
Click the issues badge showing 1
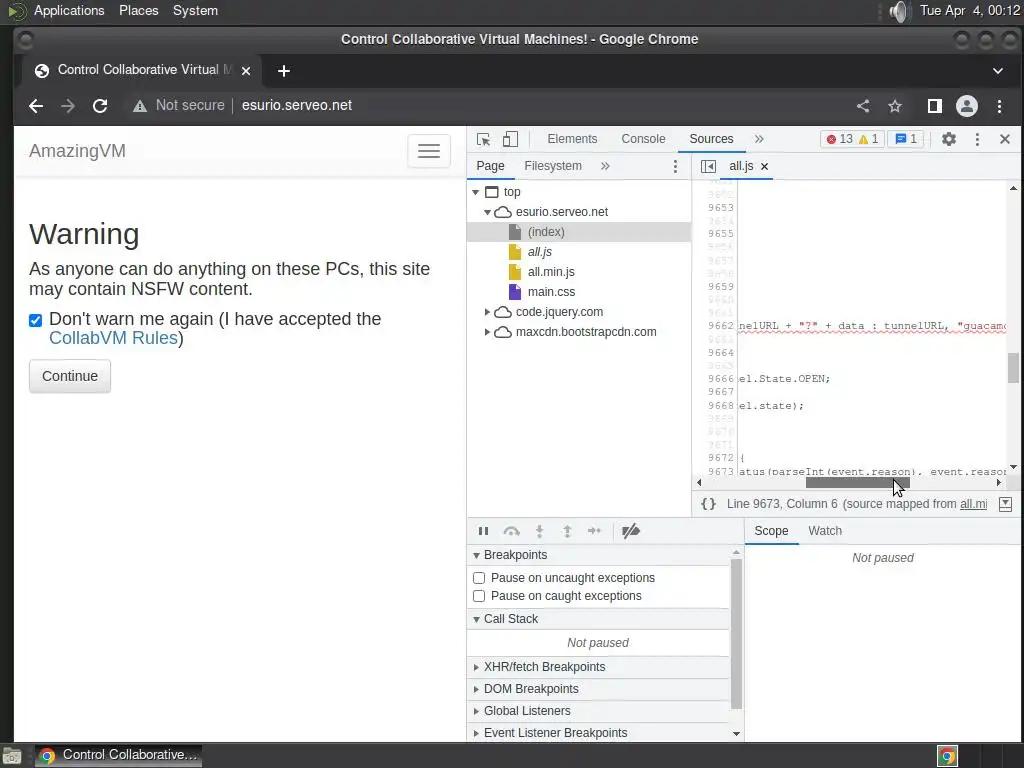click(906, 139)
